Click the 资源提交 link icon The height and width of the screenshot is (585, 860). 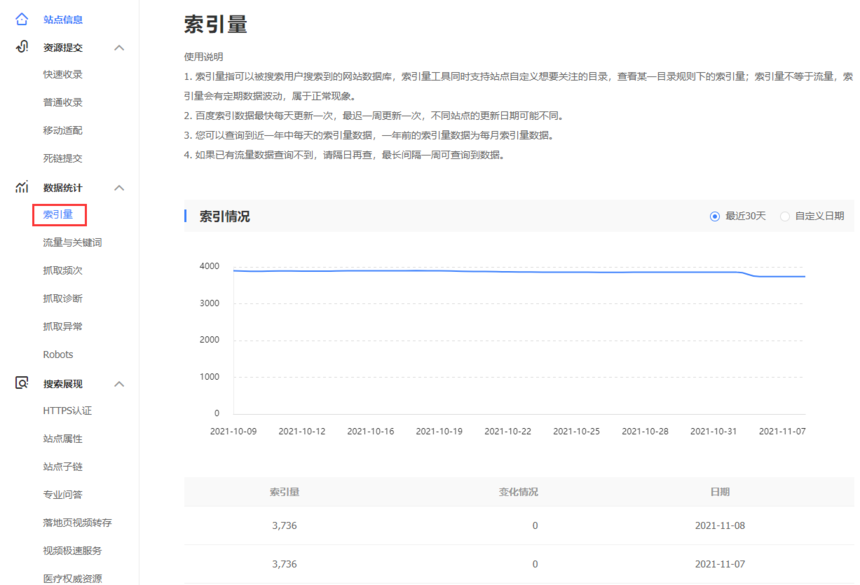click(22, 47)
